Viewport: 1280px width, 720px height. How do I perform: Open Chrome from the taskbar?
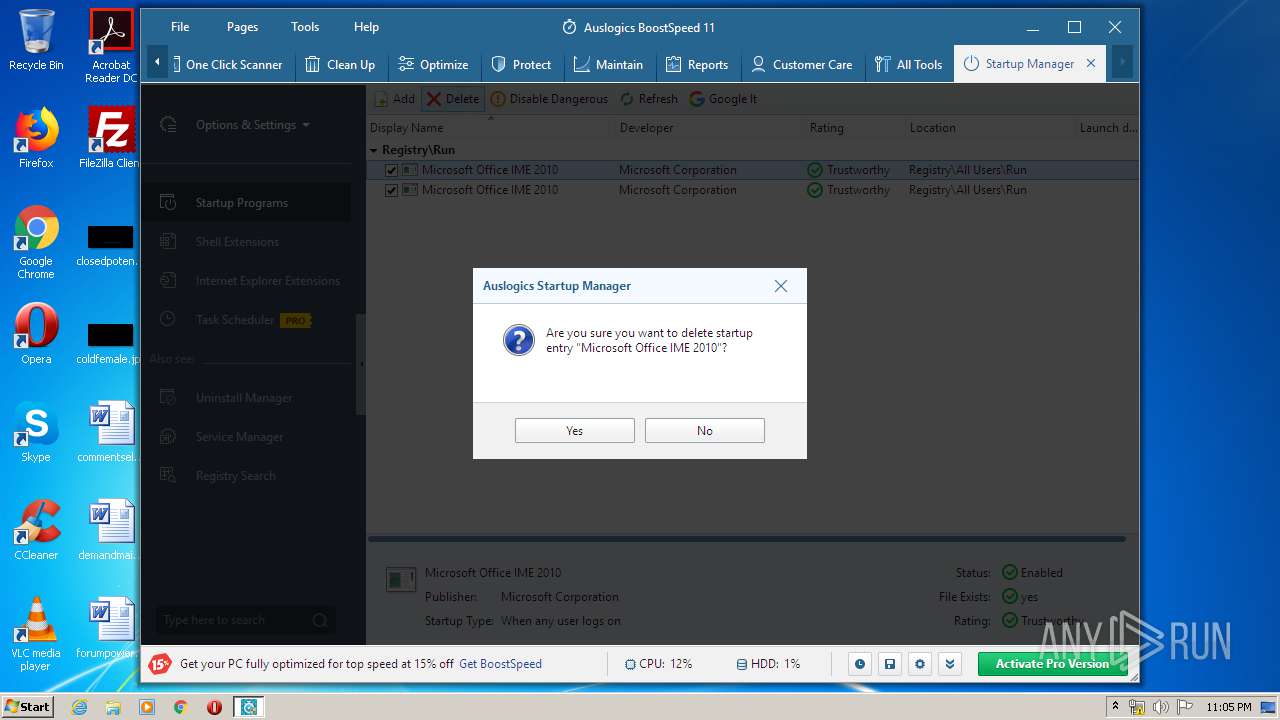(180, 707)
